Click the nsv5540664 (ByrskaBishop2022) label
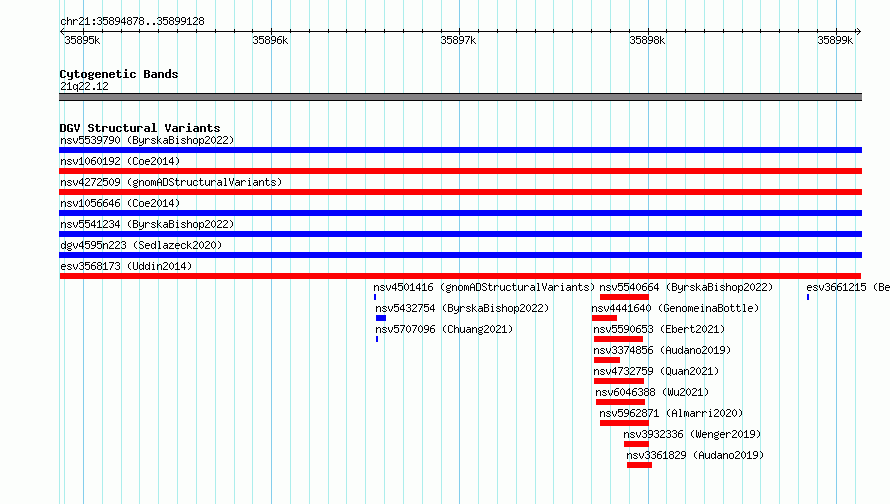 coord(686,287)
